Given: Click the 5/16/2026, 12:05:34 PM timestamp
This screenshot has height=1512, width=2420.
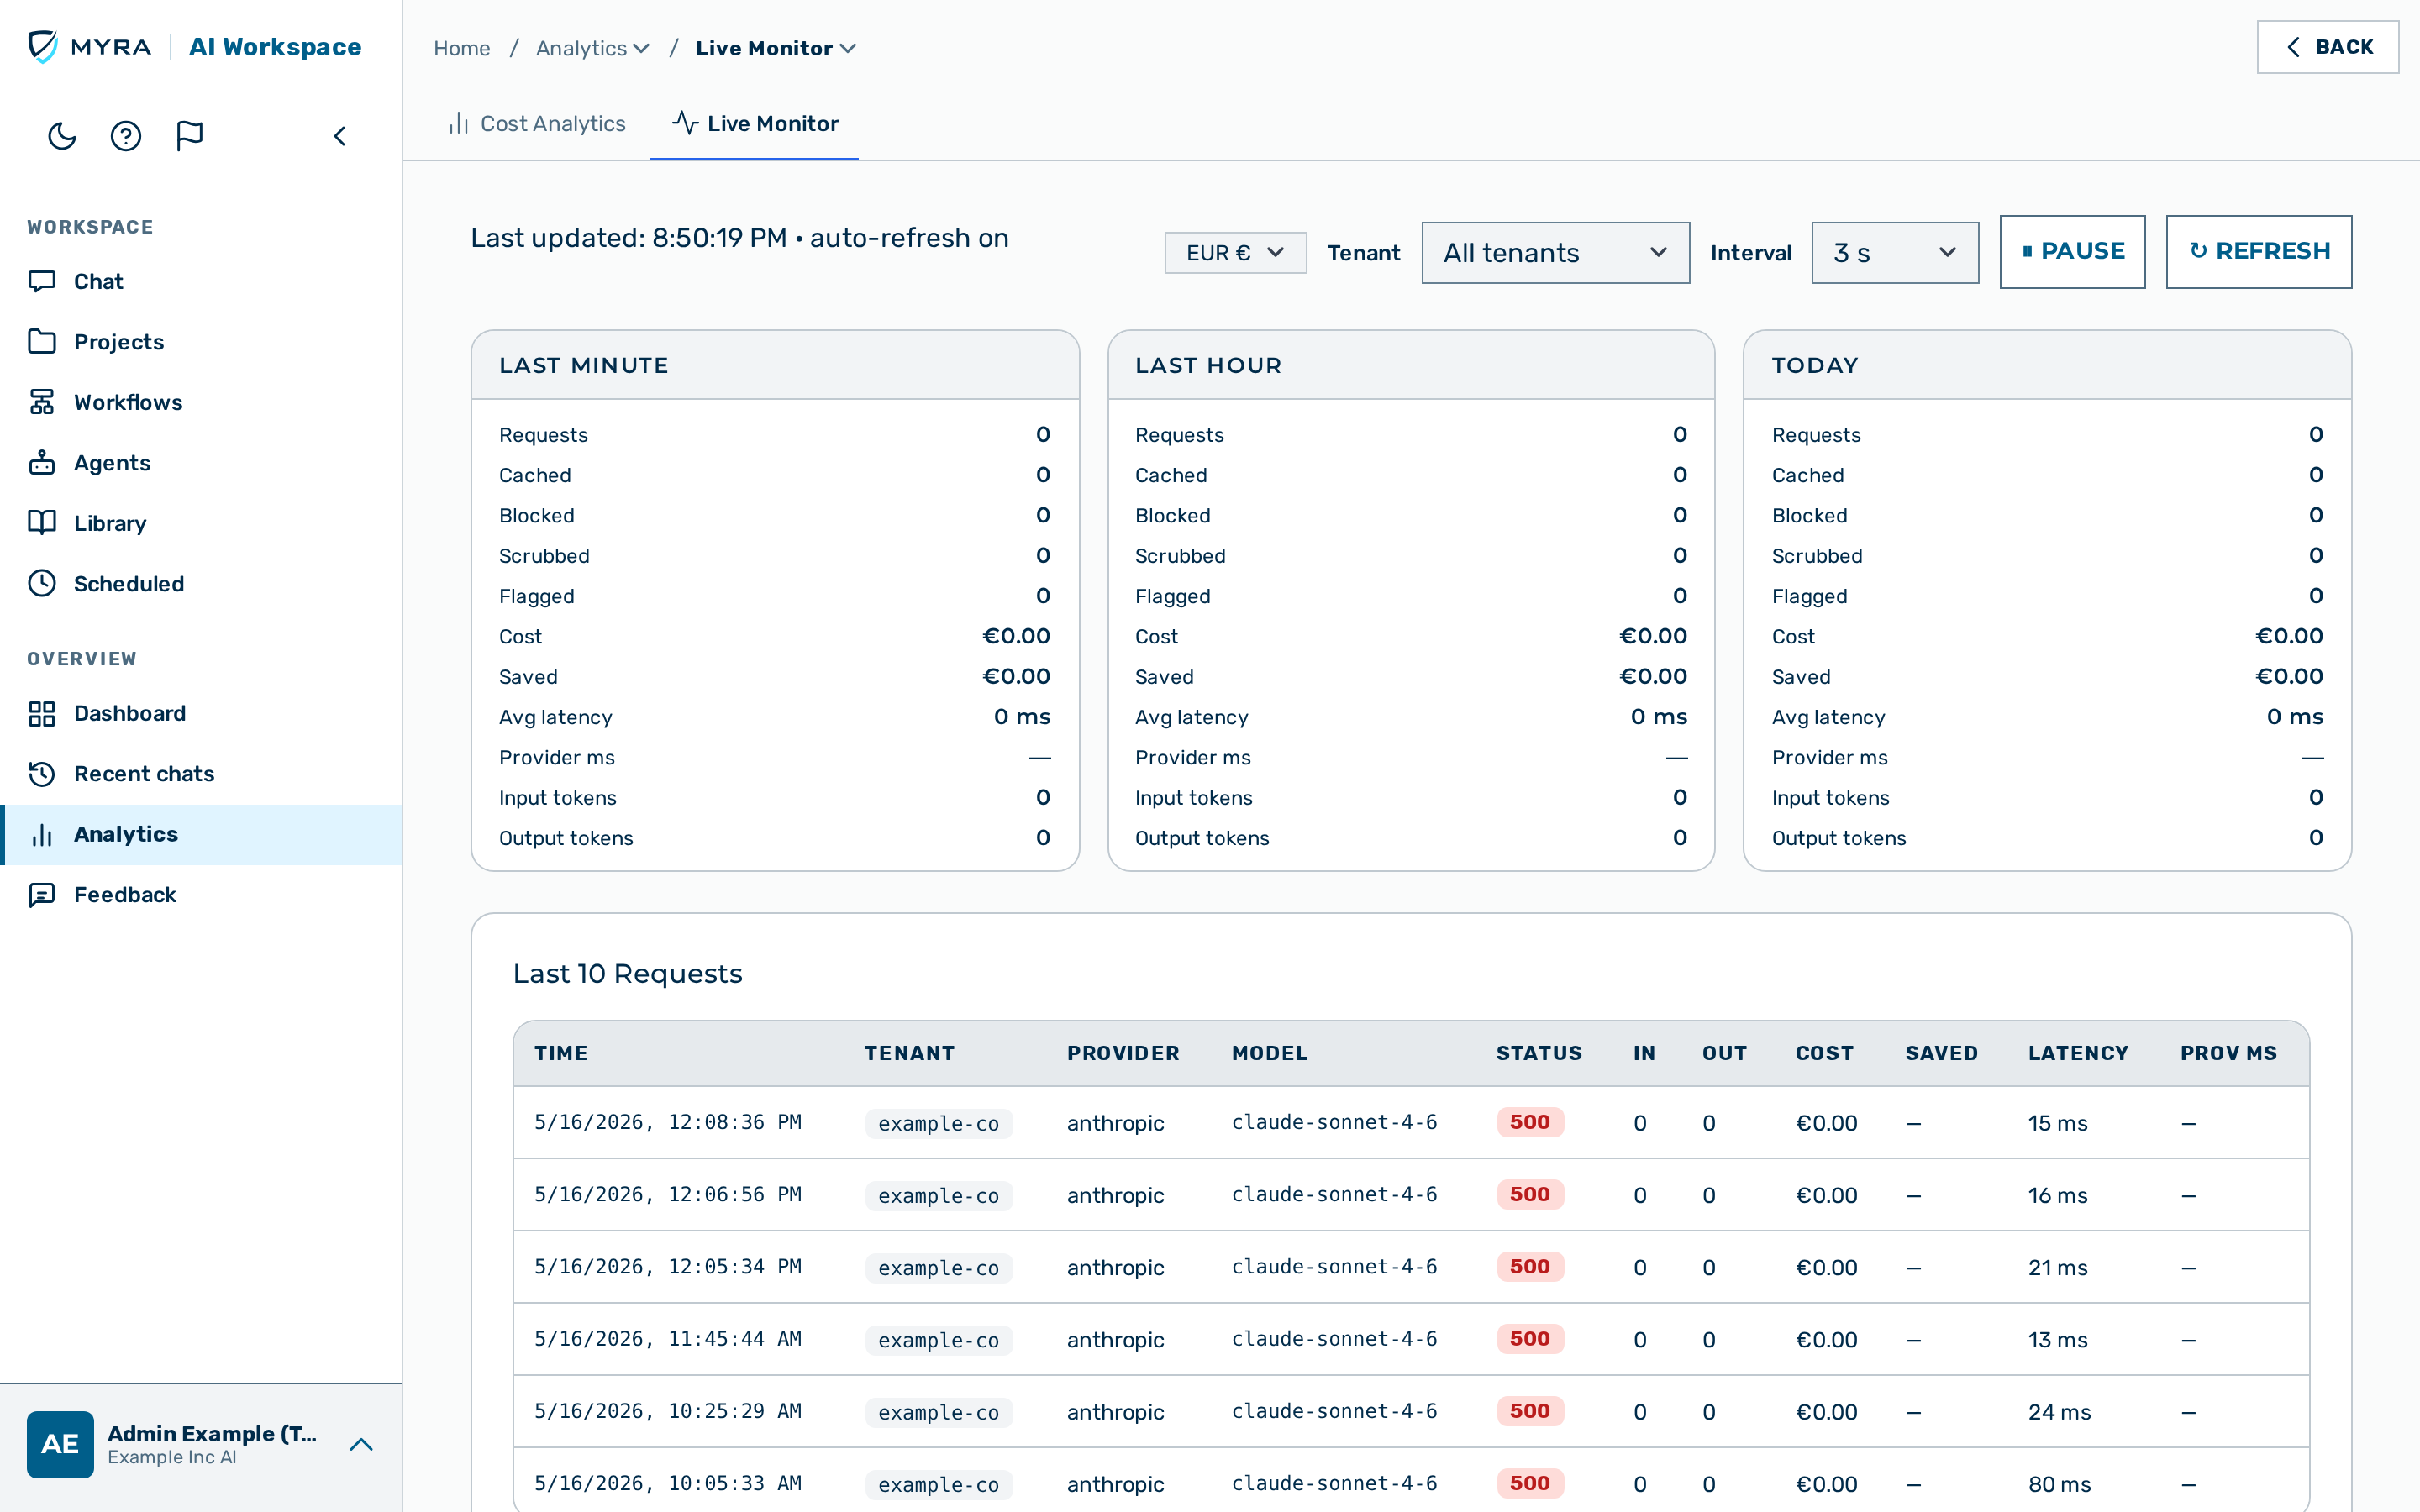Looking at the screenshot, I should pyautogui.click(x=668, y=1266).
